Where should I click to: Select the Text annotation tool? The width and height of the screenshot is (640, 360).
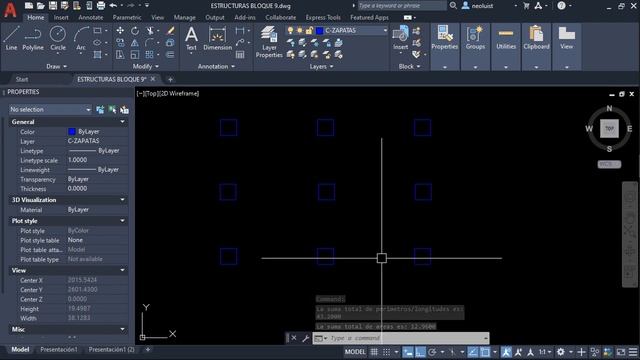[x=191, y=38]
